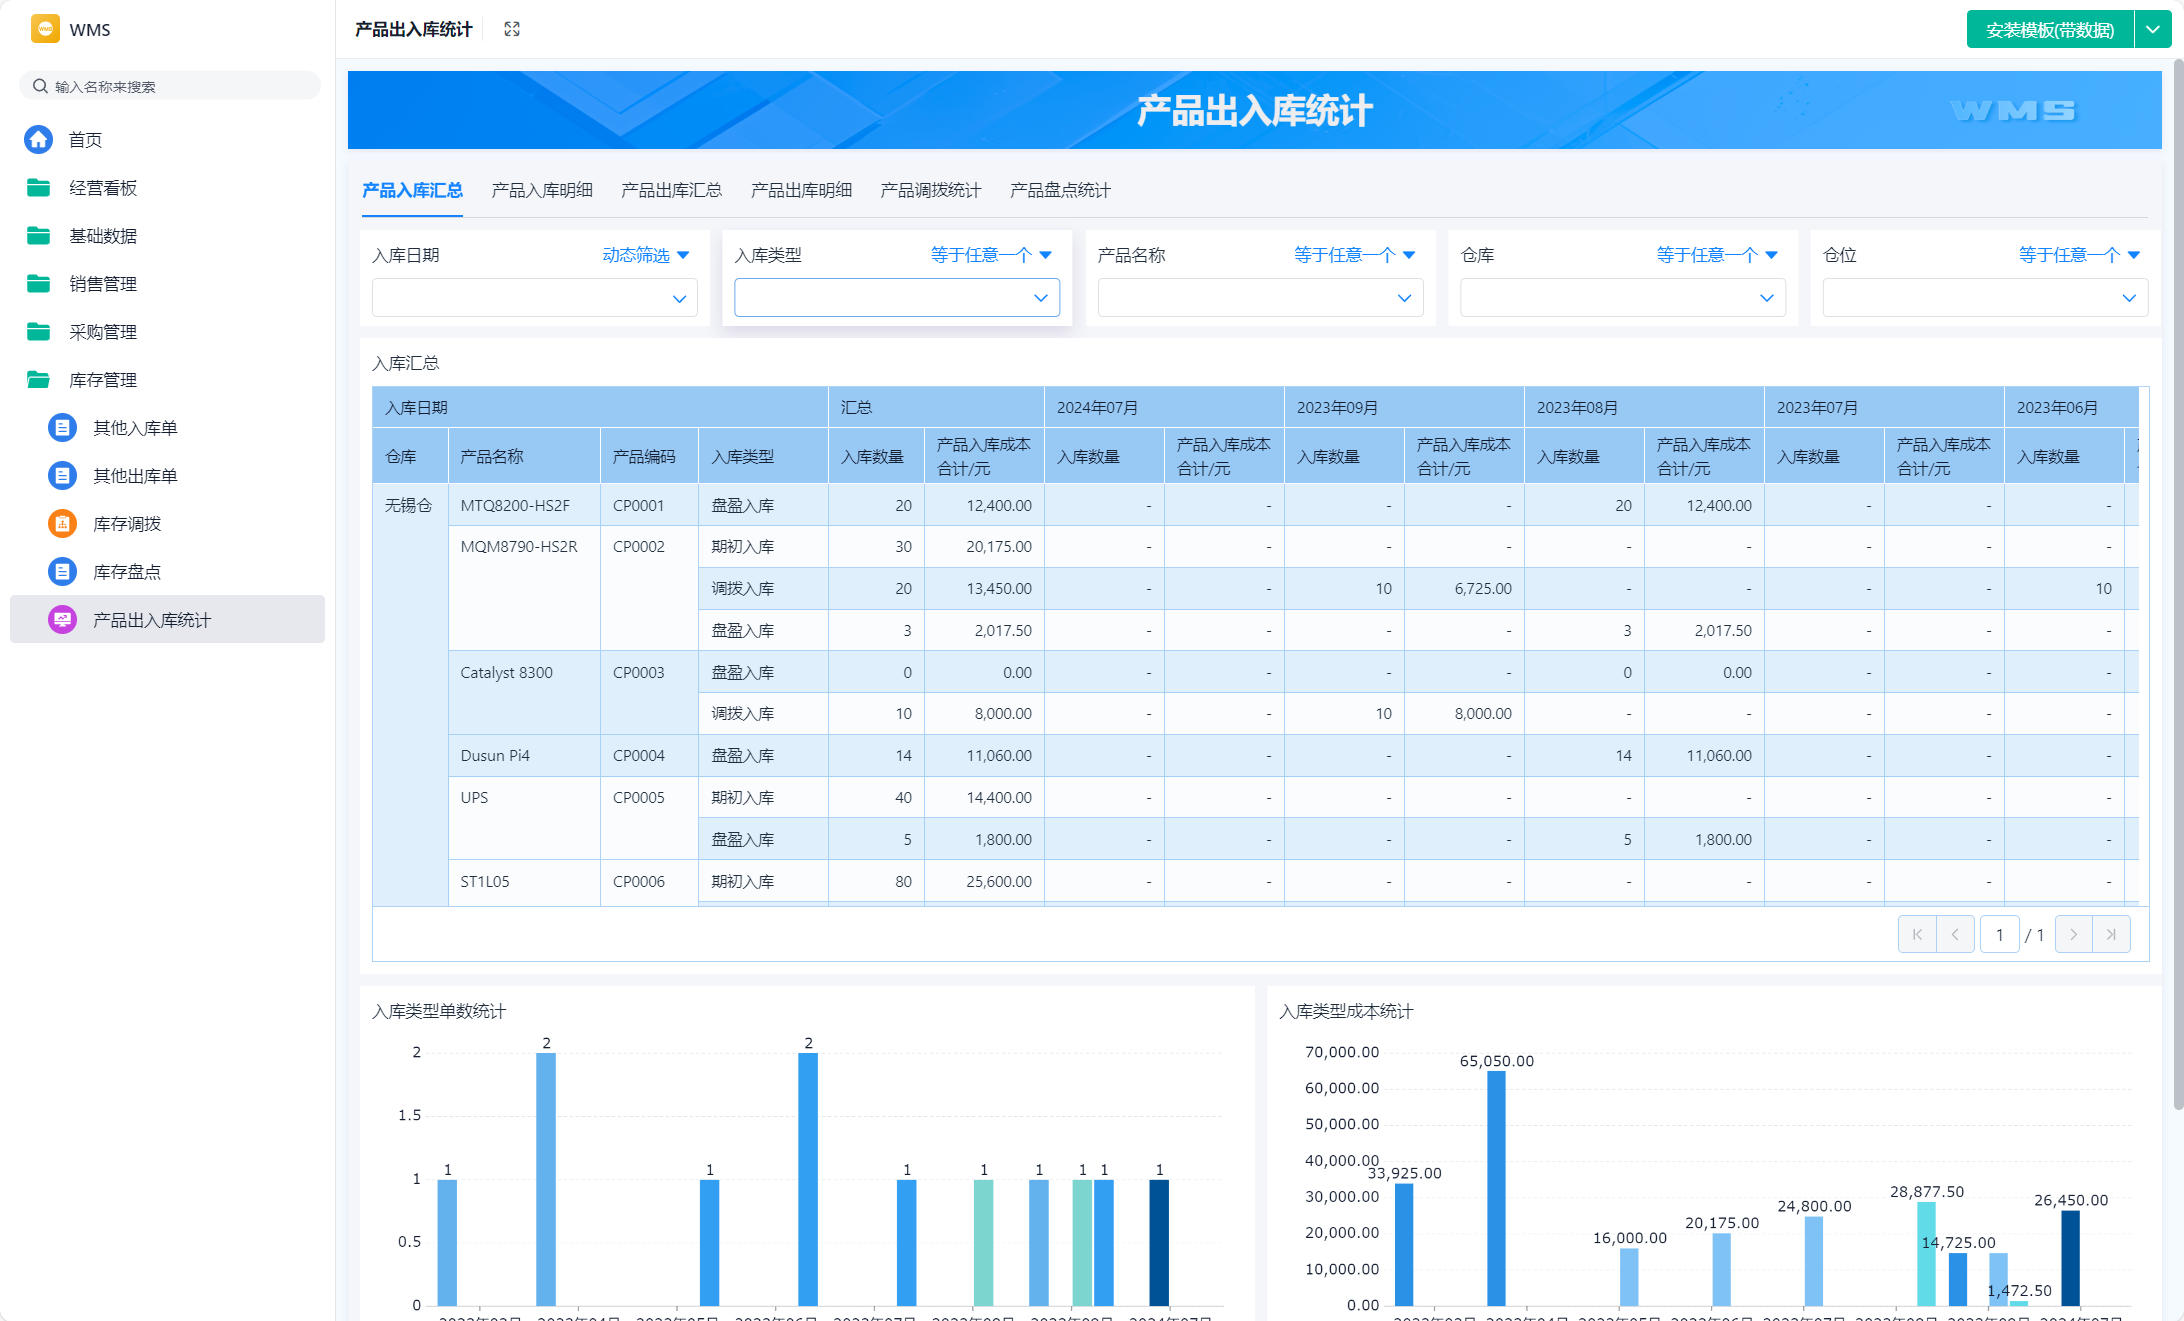This screenshot has height=1321, width=2184.
Task: Switch to the 产品出库汇总 tab
Action: point(671,190)
